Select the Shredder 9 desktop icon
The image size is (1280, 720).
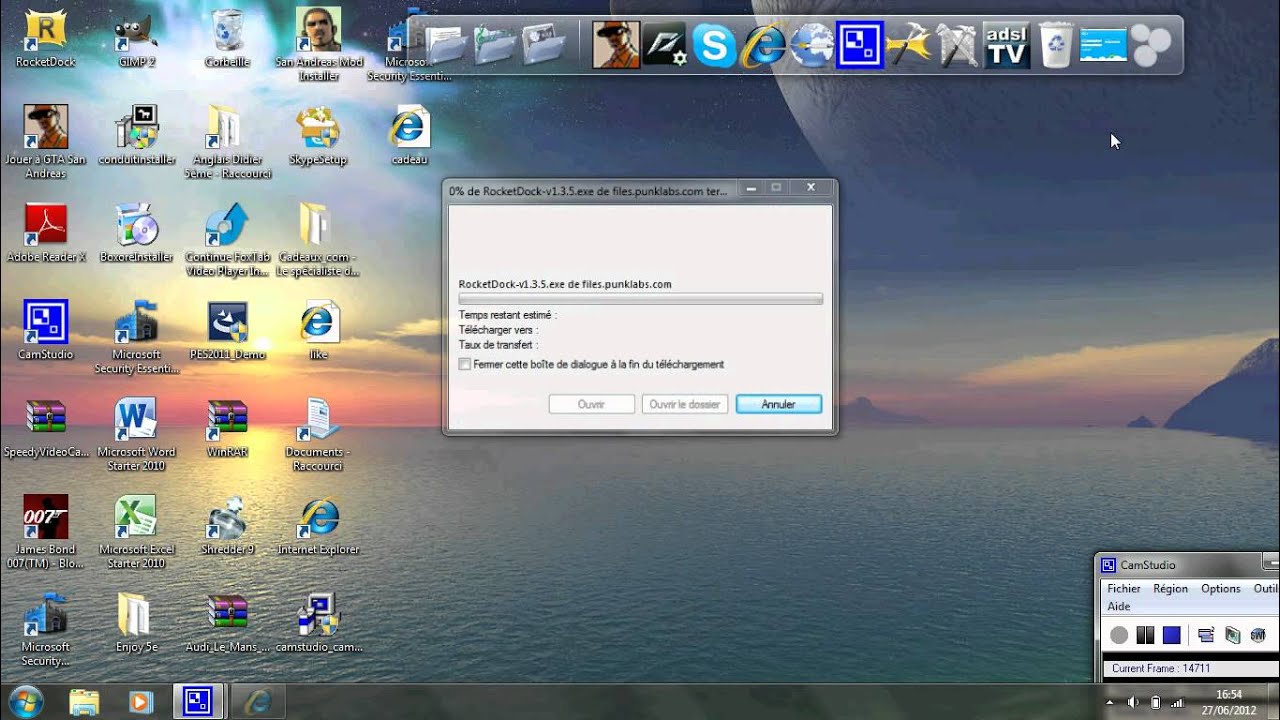(x=228, y=524)
